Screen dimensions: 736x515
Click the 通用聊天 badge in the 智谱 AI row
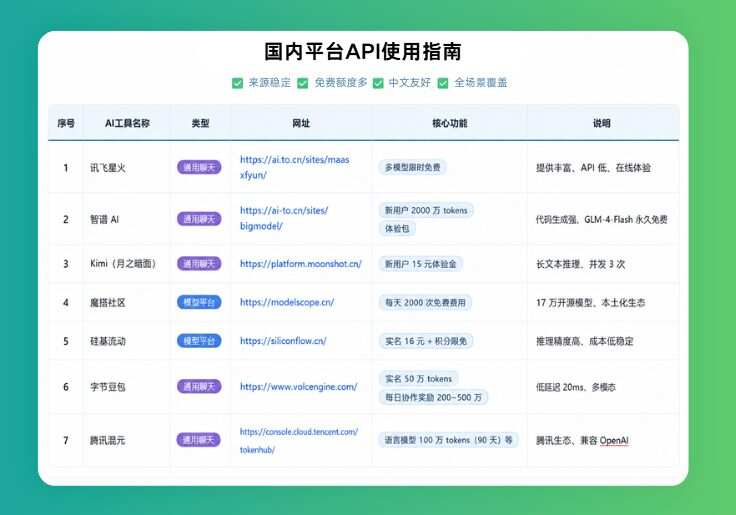(x=199, y=219)
